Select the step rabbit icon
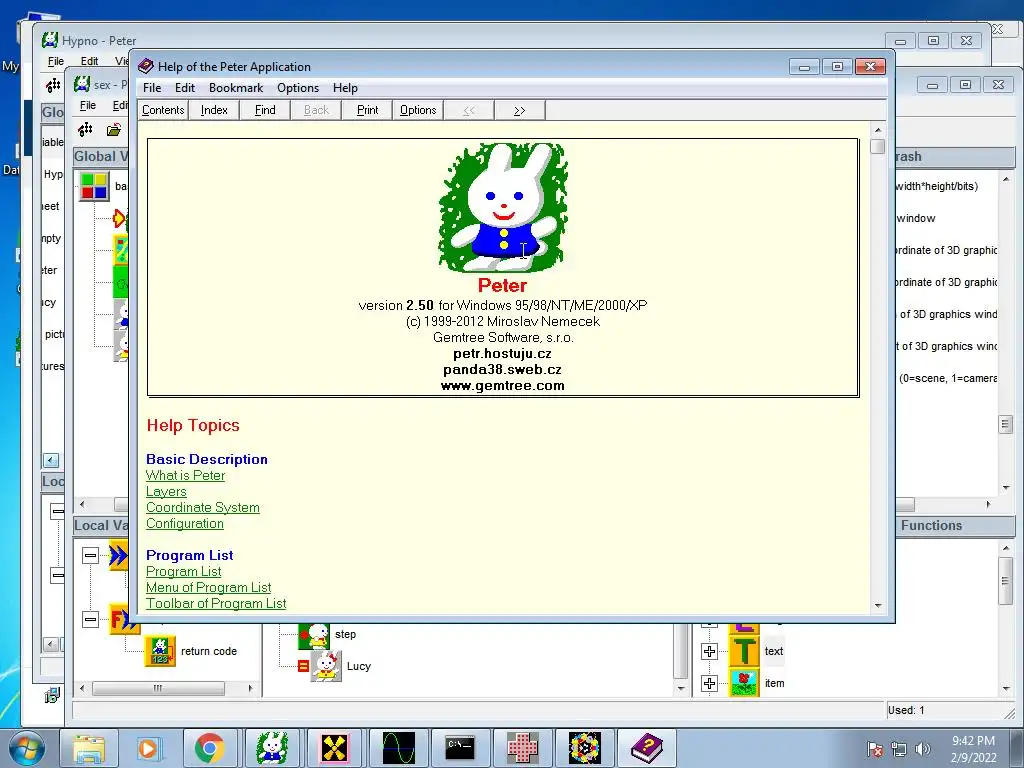The image size is (1024, 768). click(315, 635)
